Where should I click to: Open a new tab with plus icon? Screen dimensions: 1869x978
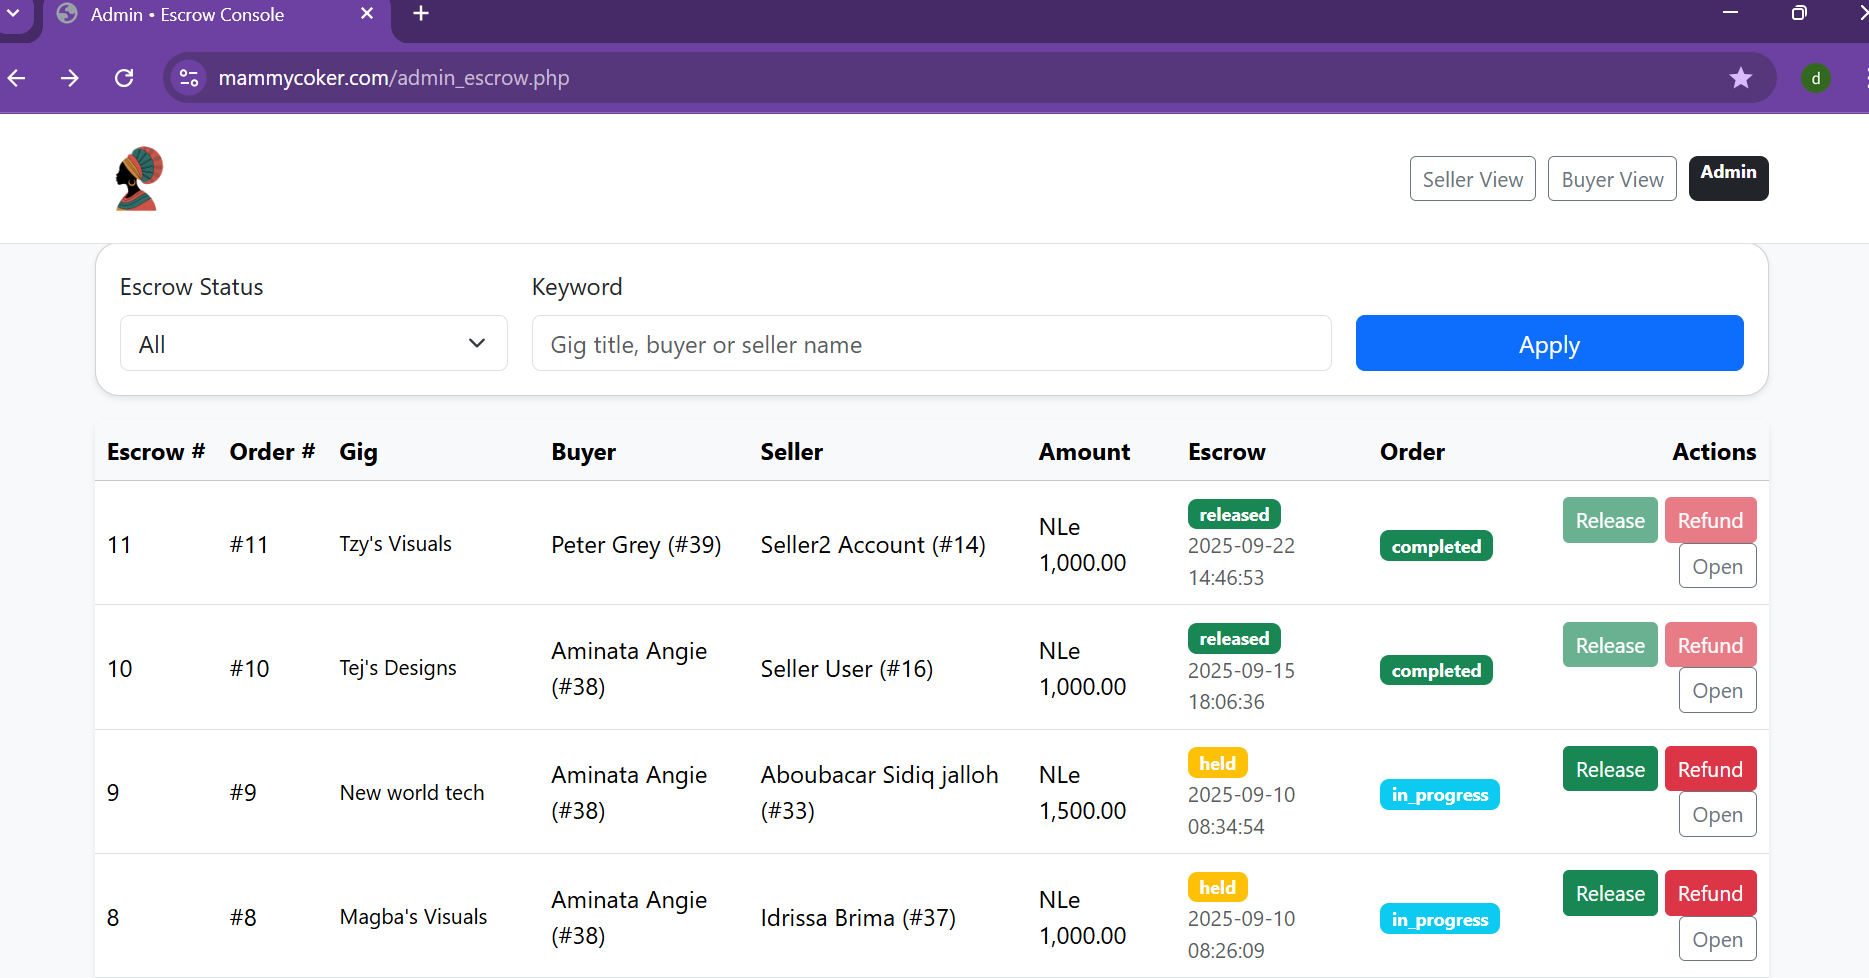click(421, 14)
